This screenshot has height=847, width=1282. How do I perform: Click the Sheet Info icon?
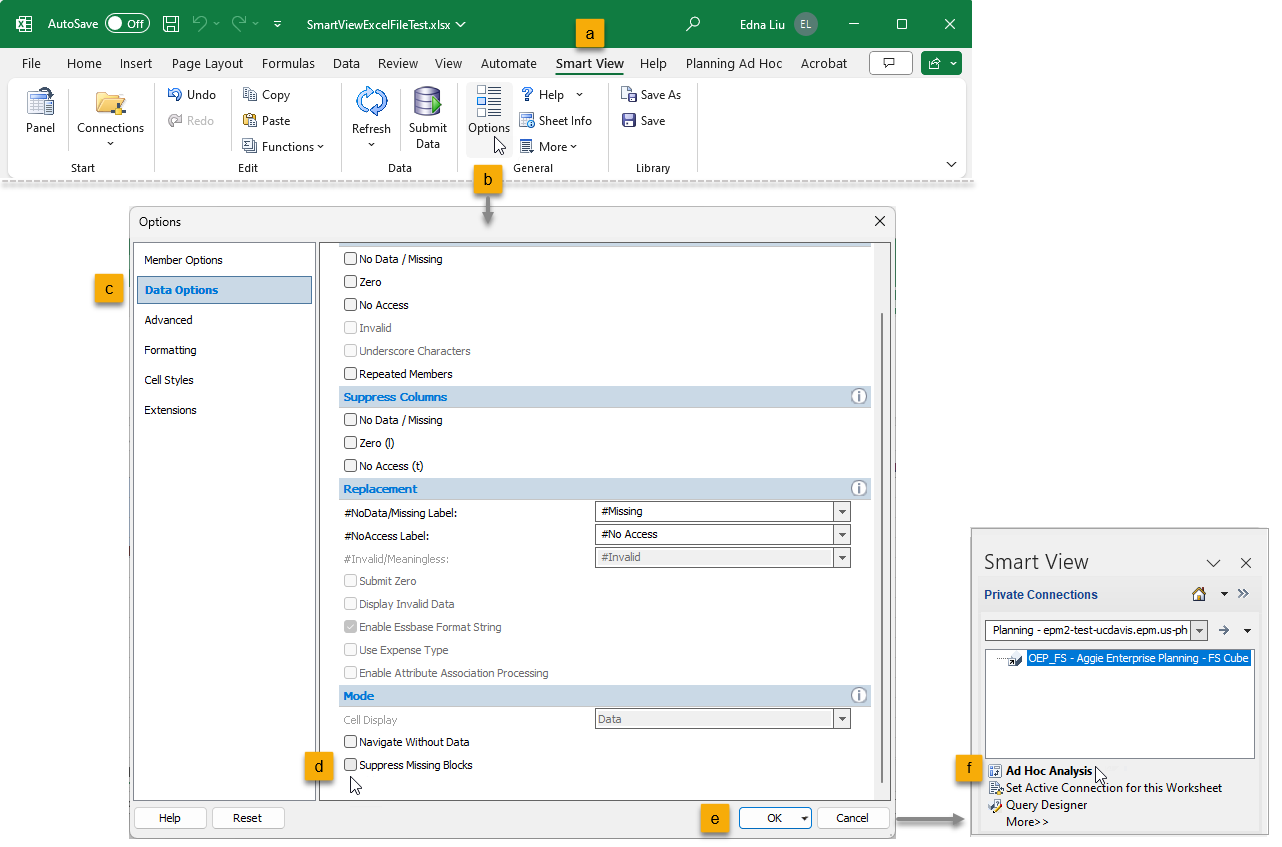tap(527, 120)
